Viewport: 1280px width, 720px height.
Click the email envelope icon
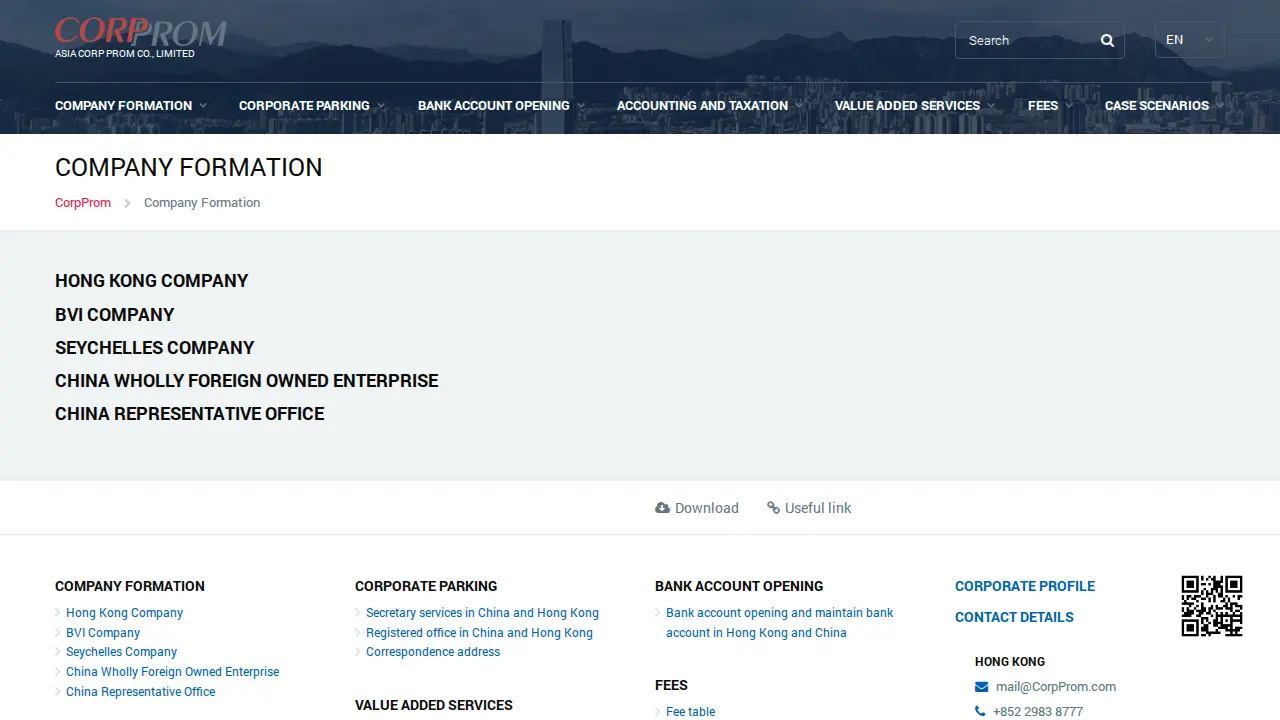(982, 687)
